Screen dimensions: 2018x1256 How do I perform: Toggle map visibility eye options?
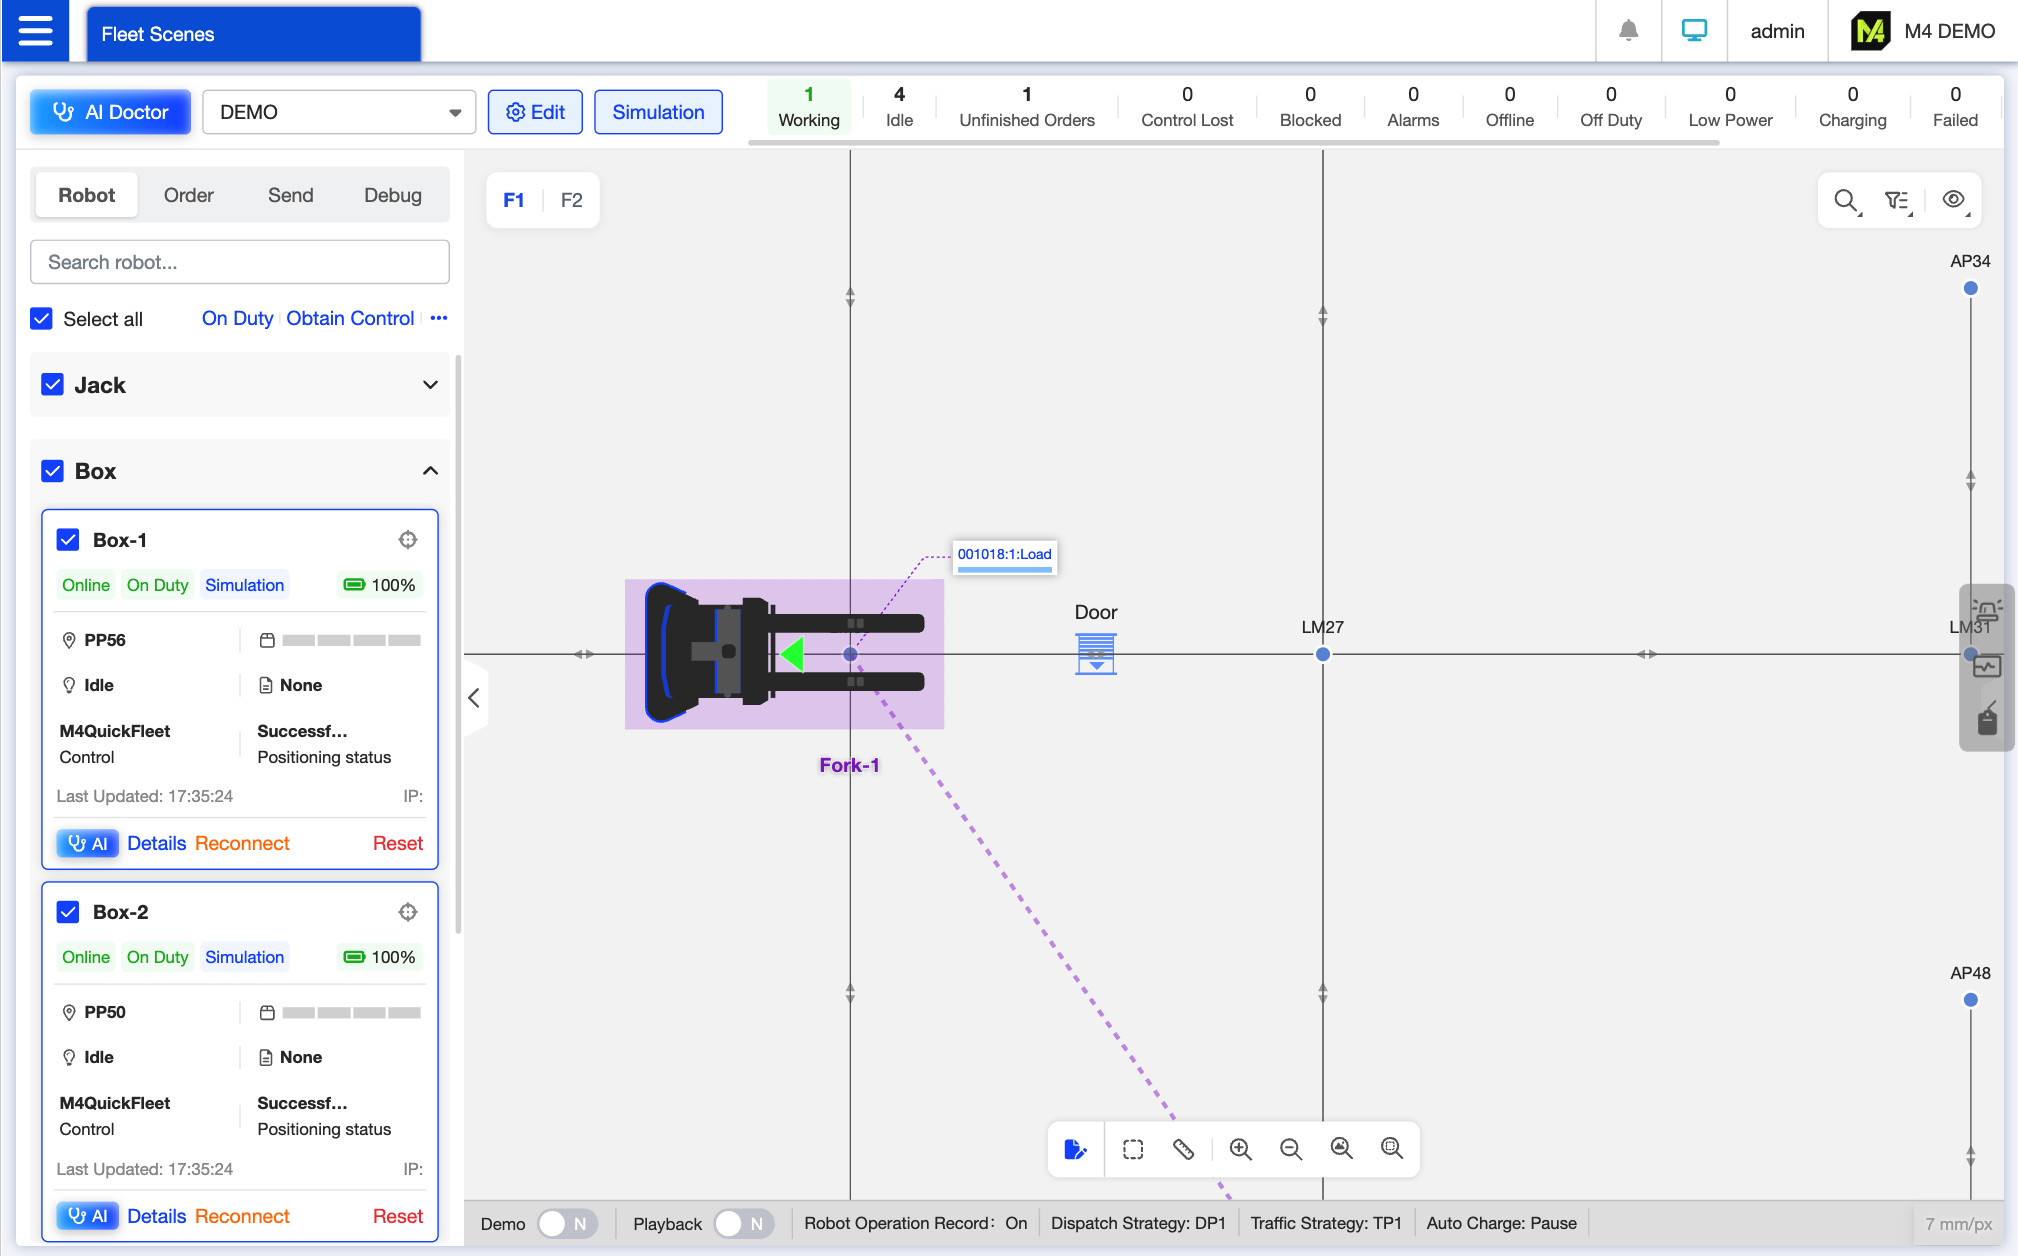(x=1952, y=200)
